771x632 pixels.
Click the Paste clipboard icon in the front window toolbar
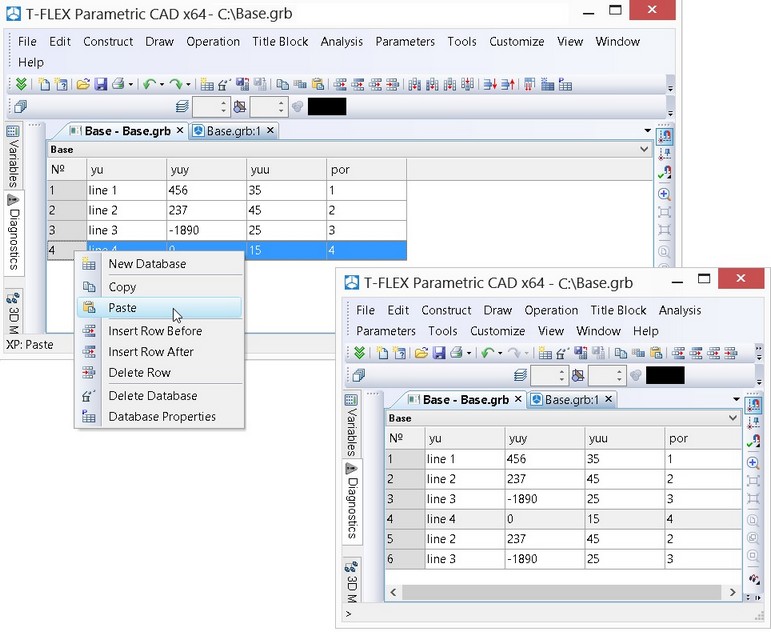(x=656, y=353)
